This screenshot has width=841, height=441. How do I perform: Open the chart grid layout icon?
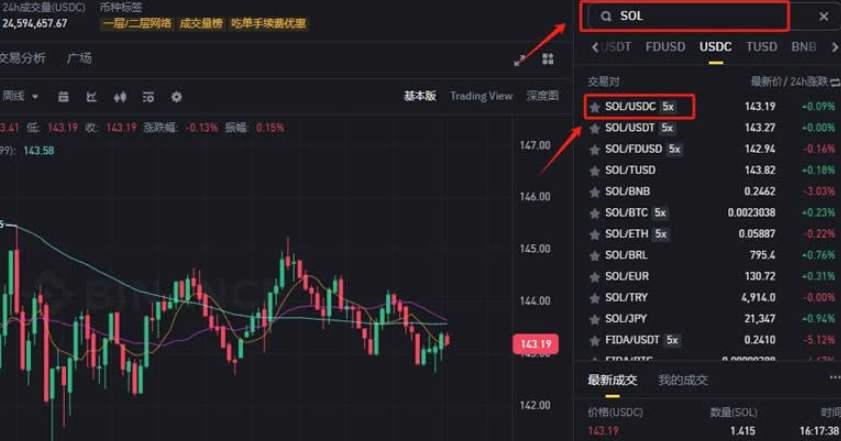tap(548, 59)
